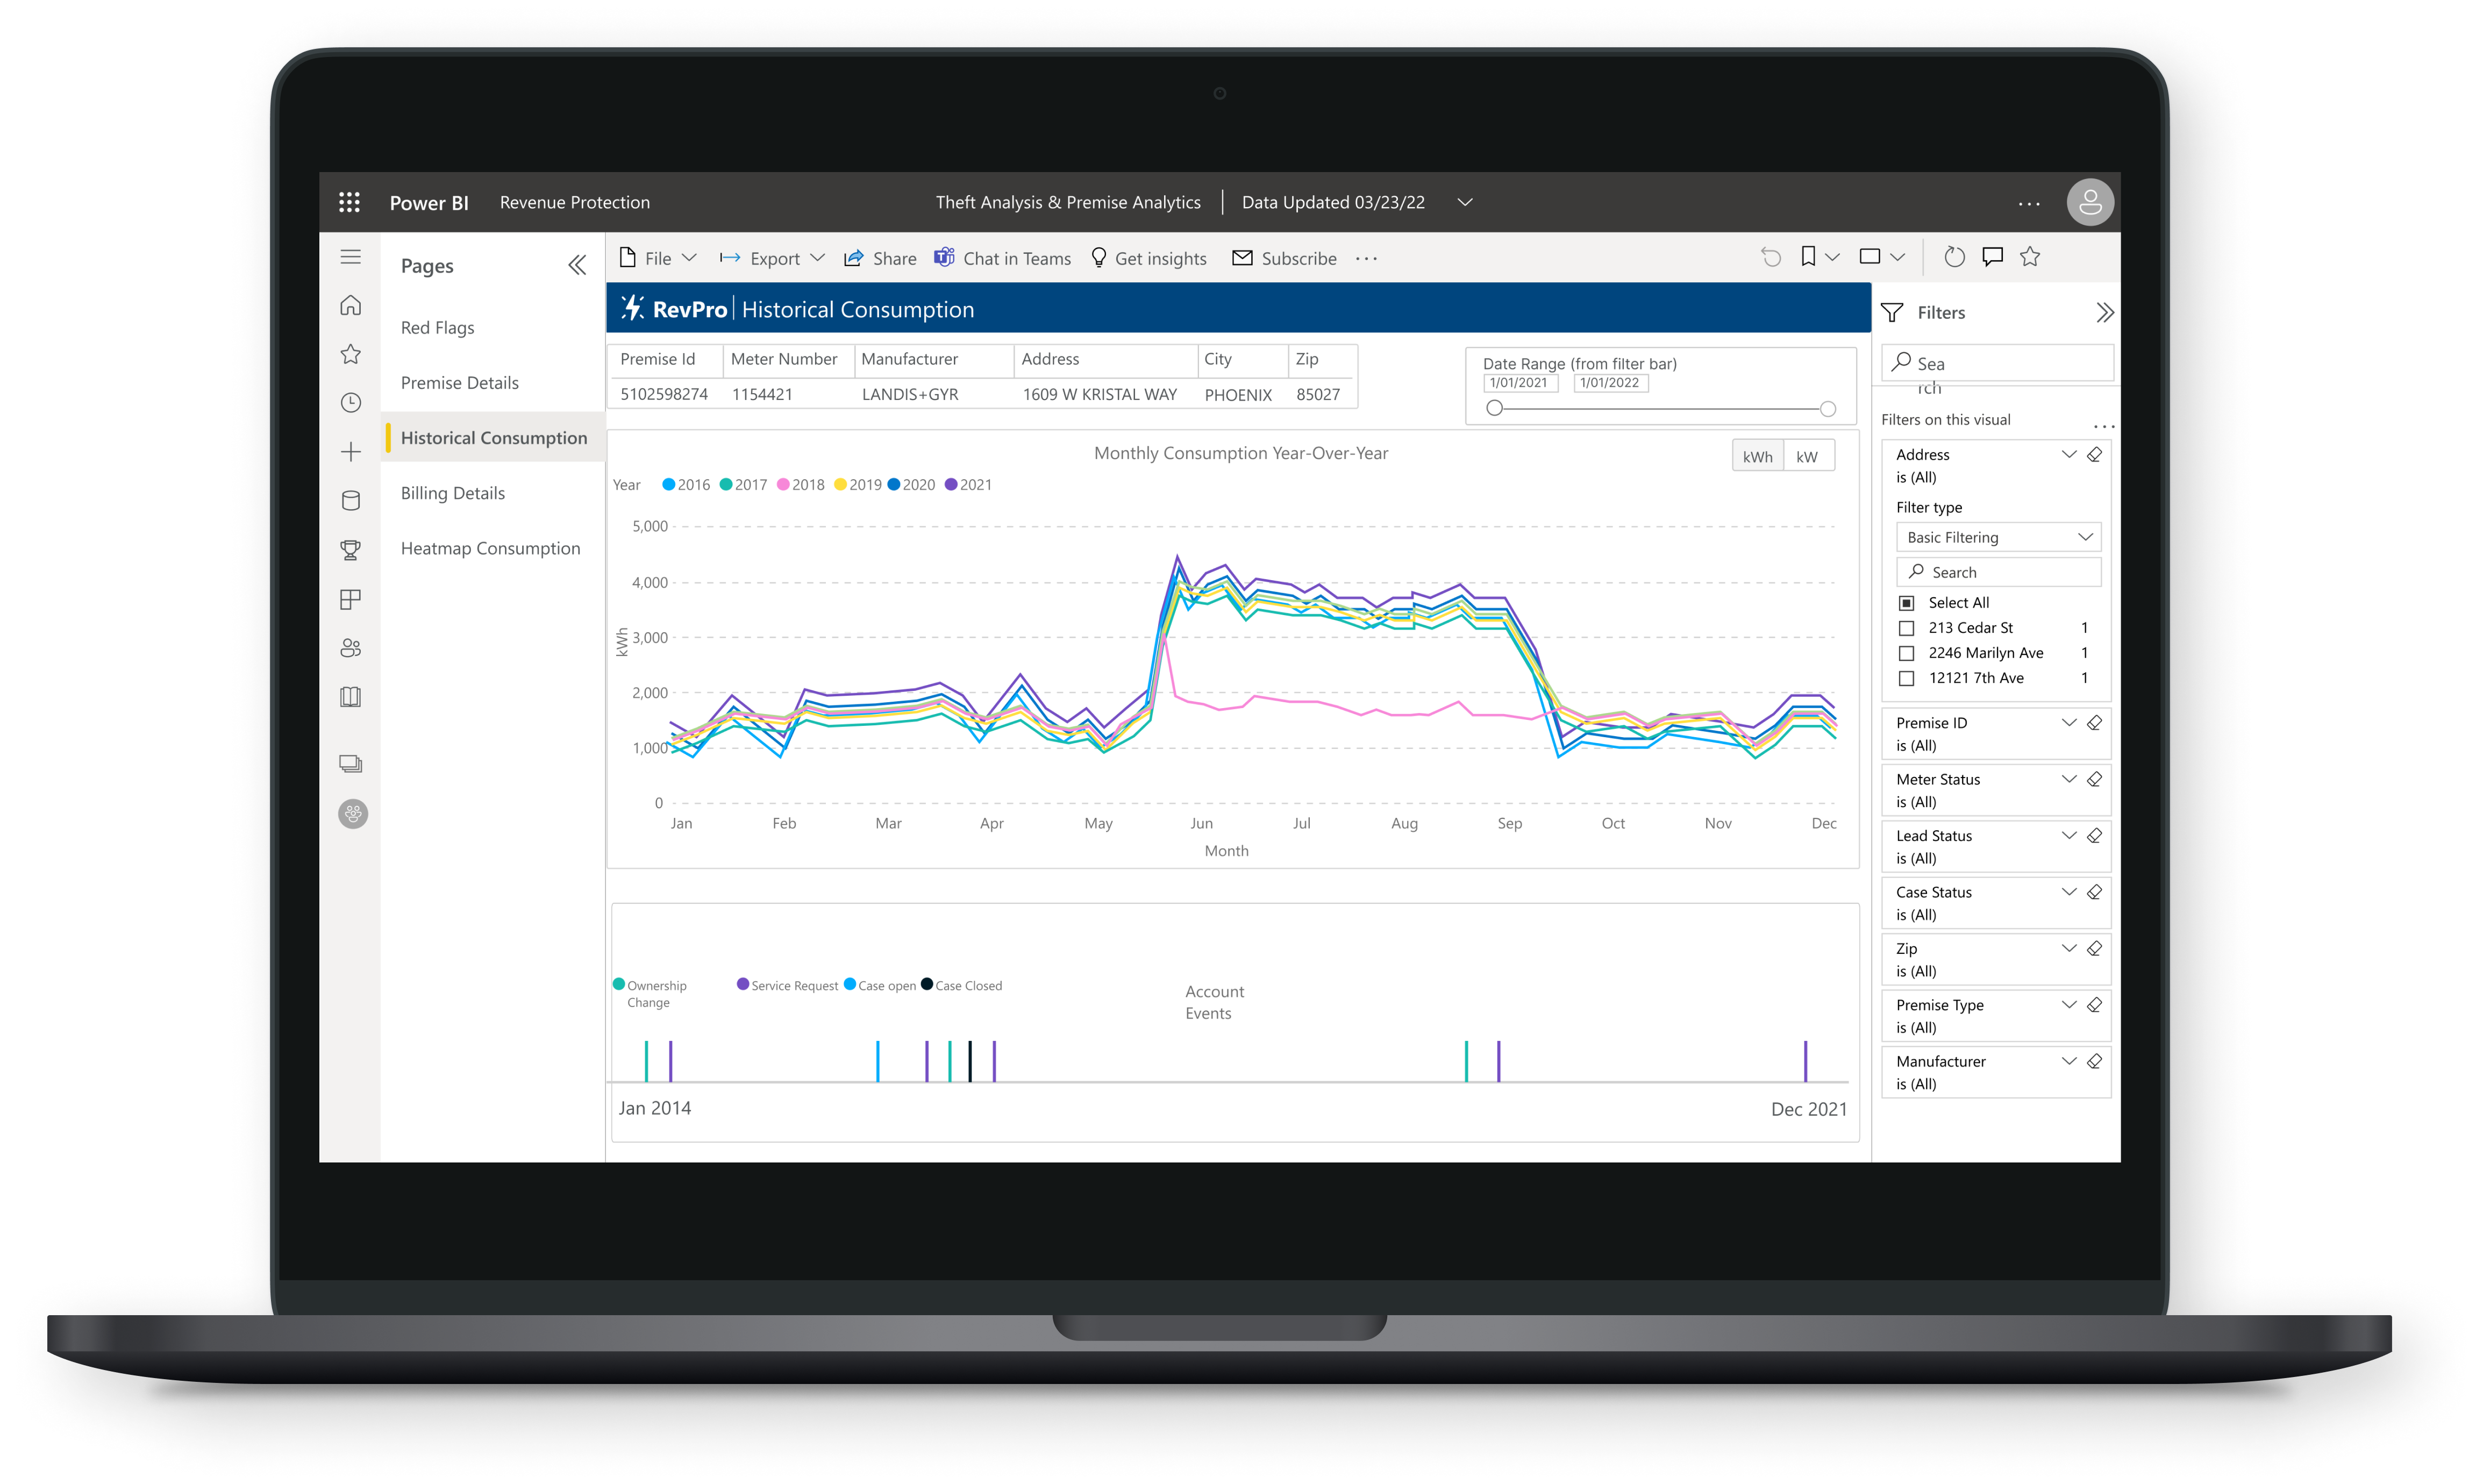2483x1484 pixels.
Task: Expand the Meter Status filter card
Action: click(x=2069, y=779)
